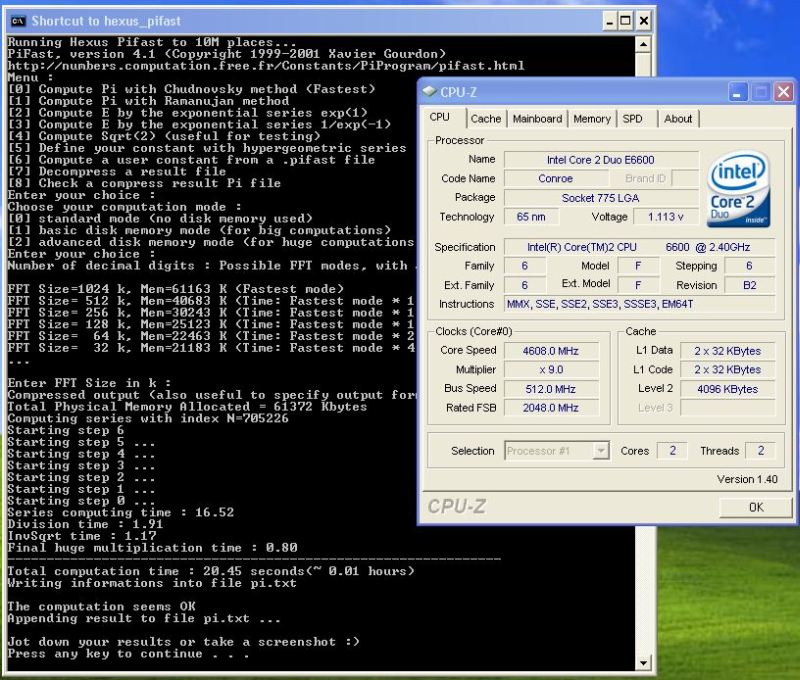The width and height of the screenshot is (800, 680).
Task: Minimize the CPU-Z window
Action: tap(737, 92)
